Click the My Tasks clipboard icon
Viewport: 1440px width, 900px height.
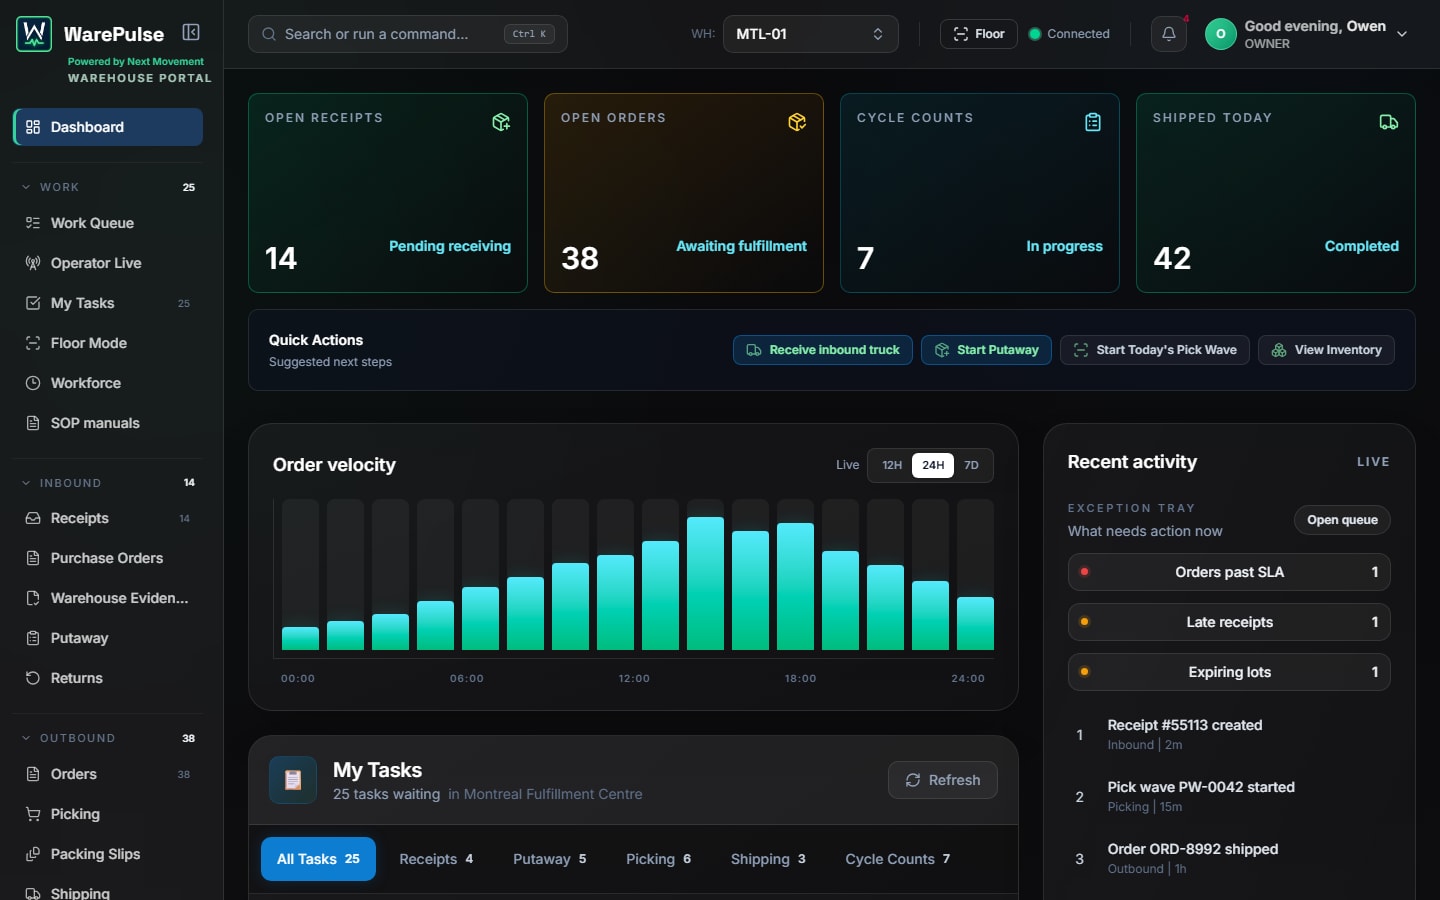tap(293, 780)
